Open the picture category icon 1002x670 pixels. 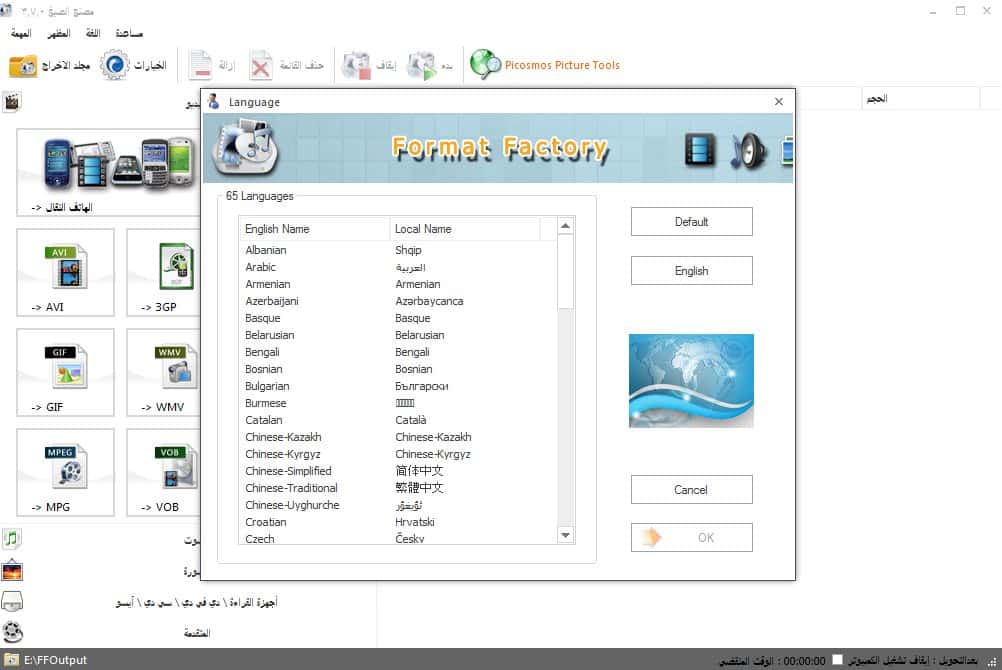12,570
